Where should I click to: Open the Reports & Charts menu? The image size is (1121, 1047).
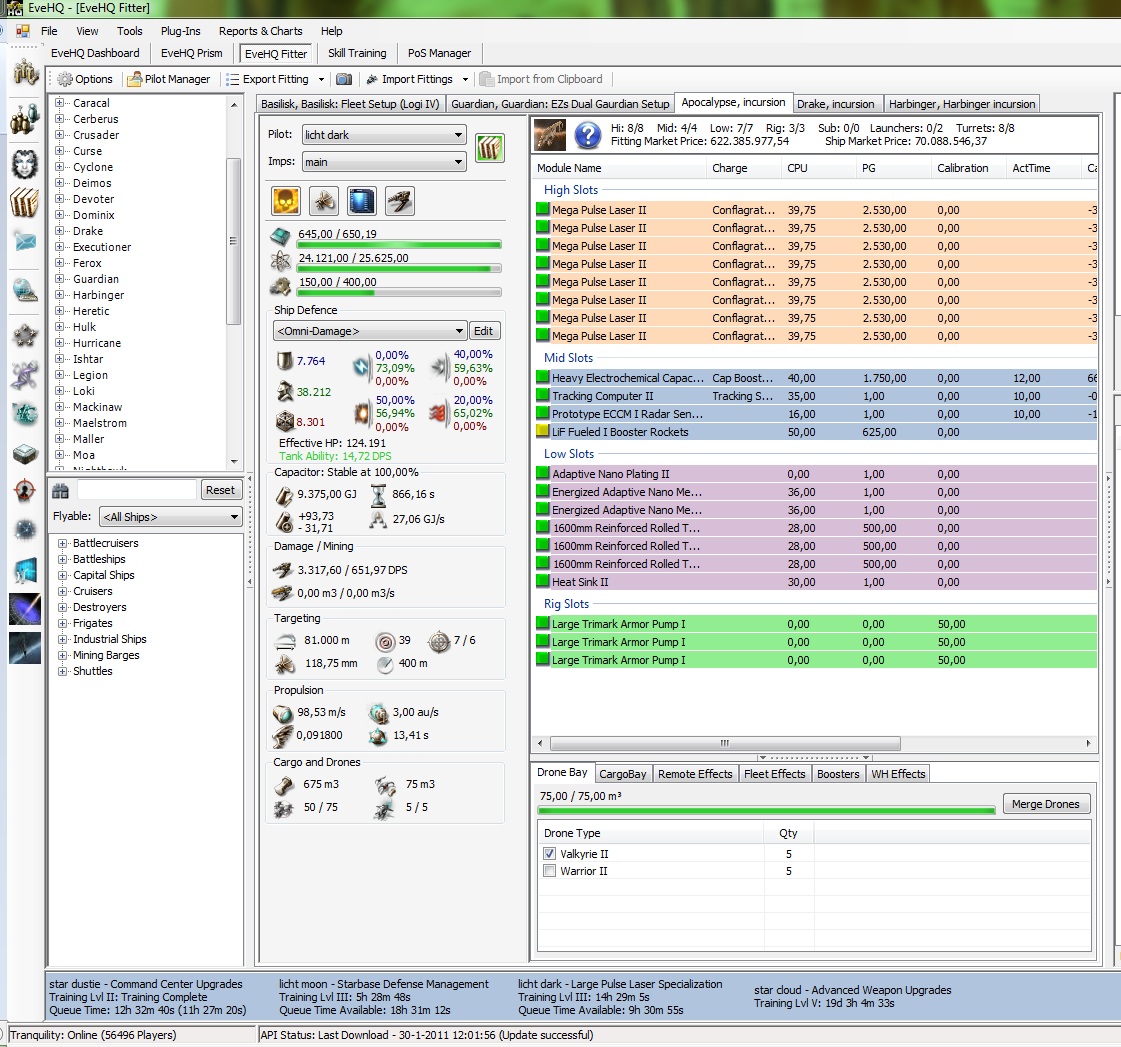point(260,31)
